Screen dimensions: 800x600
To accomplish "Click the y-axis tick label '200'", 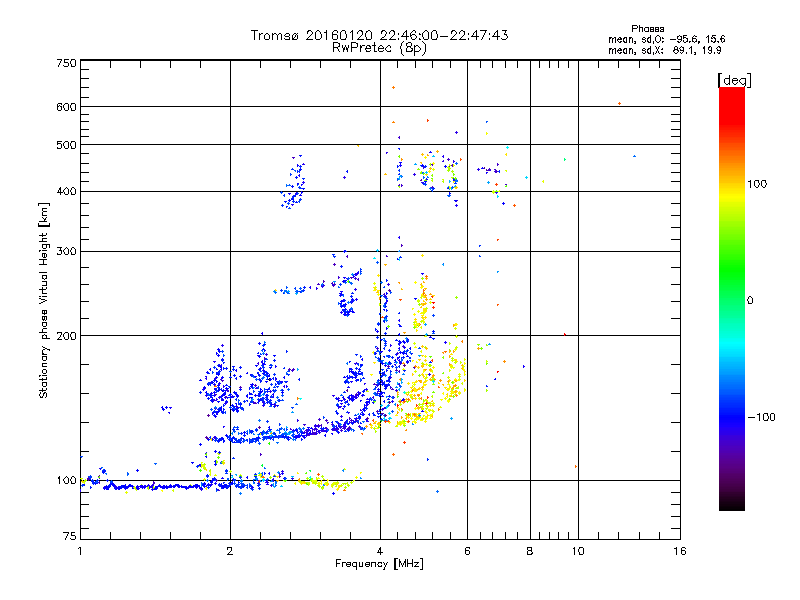I will 66,336.
